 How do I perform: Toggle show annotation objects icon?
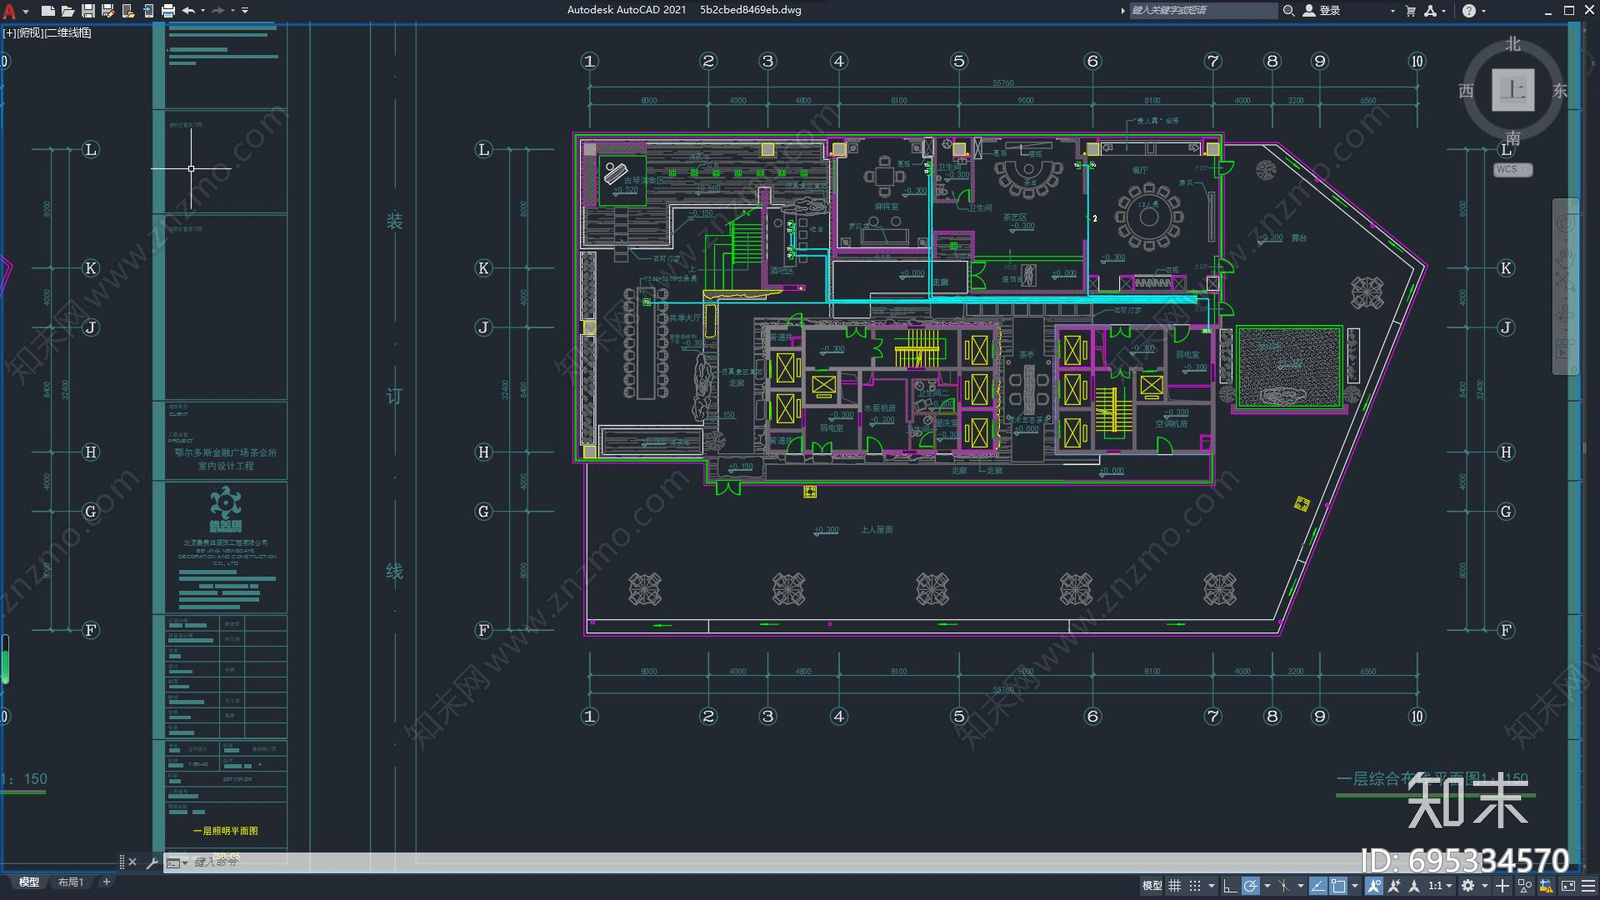[1374, 886]
